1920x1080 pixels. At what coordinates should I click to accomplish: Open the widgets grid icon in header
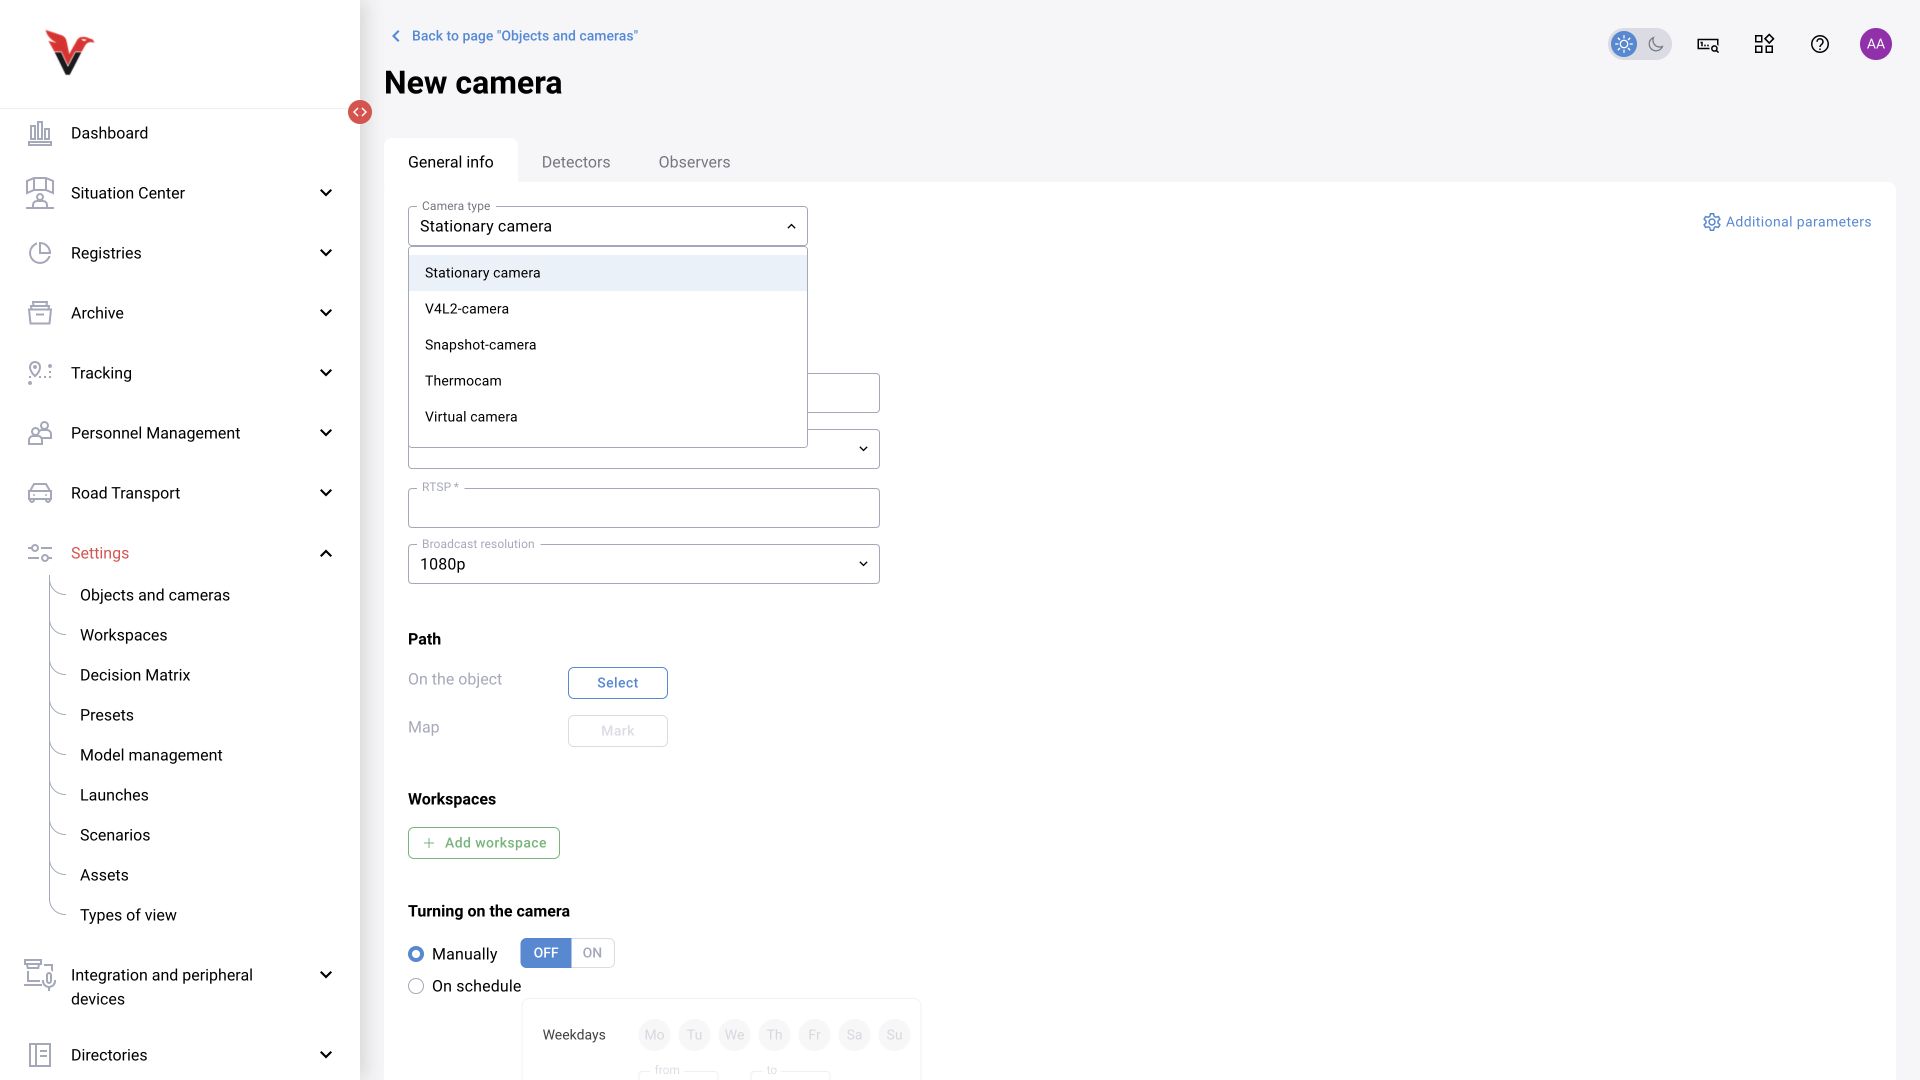(1764, 44)
